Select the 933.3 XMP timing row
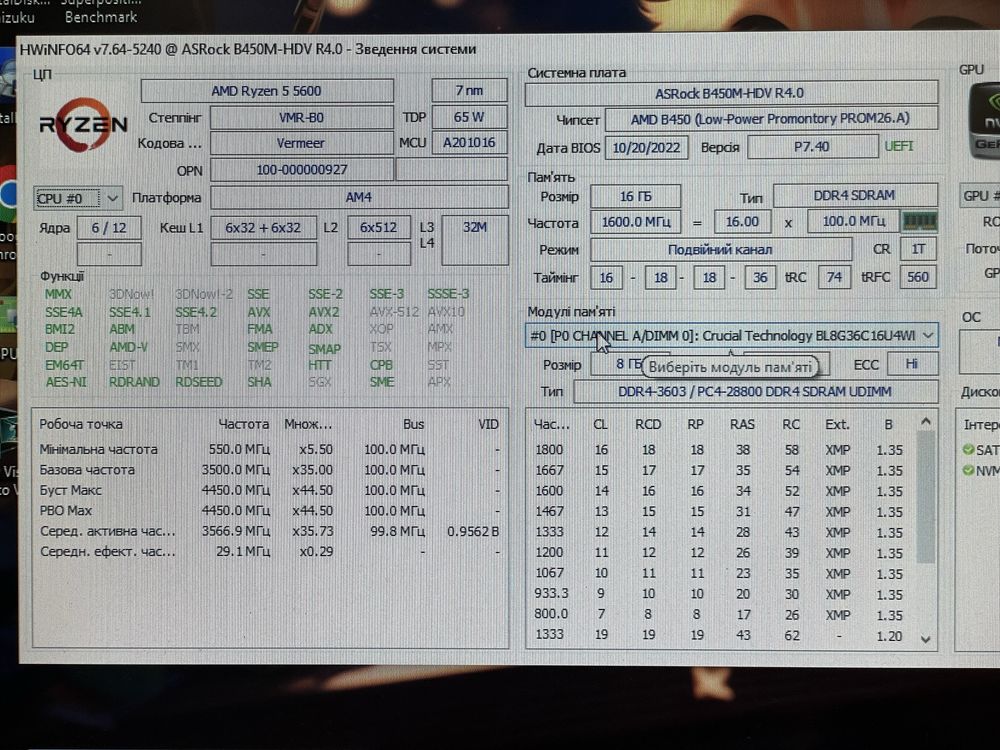The width and height of the screenshot is (1000, 750). click(x=721, y=594)
